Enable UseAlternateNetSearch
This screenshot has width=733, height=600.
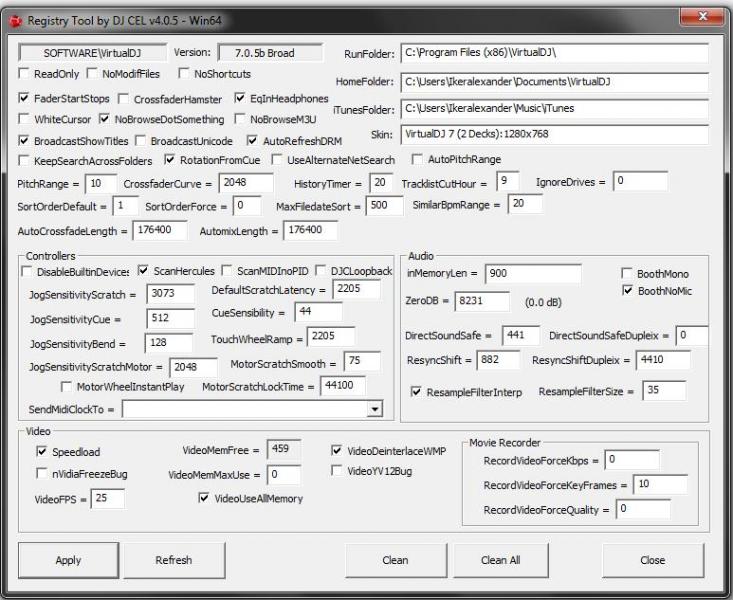point(277,160)
